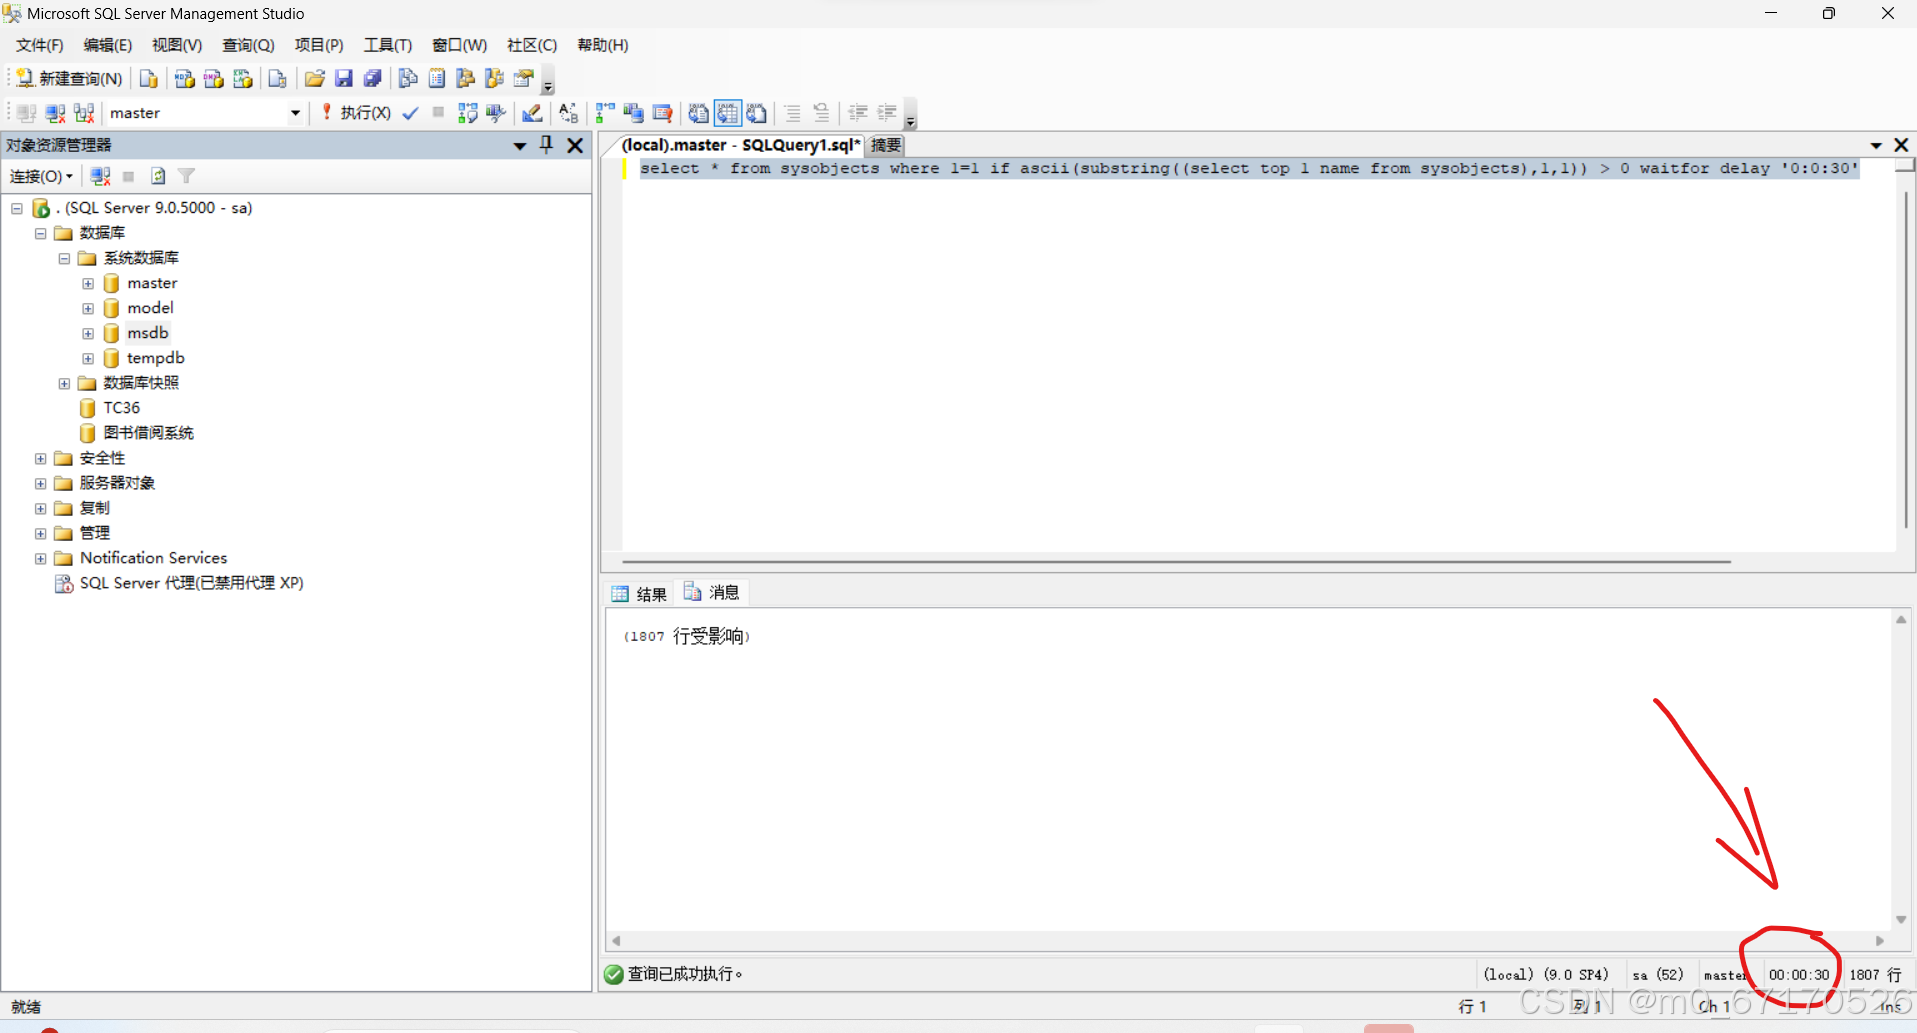
Task: Open the Registered Servers icon
Action: [x=408, y=78]
